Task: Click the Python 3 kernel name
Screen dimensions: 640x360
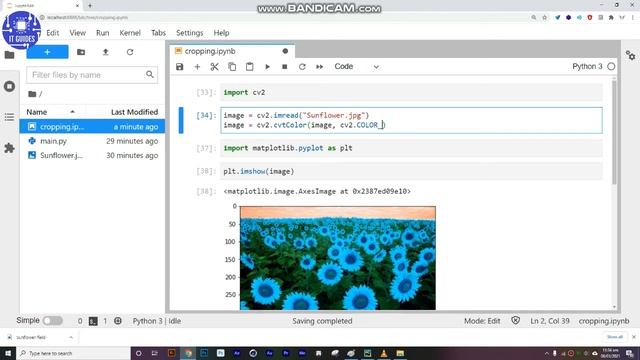Action: [x=587, y=67]
